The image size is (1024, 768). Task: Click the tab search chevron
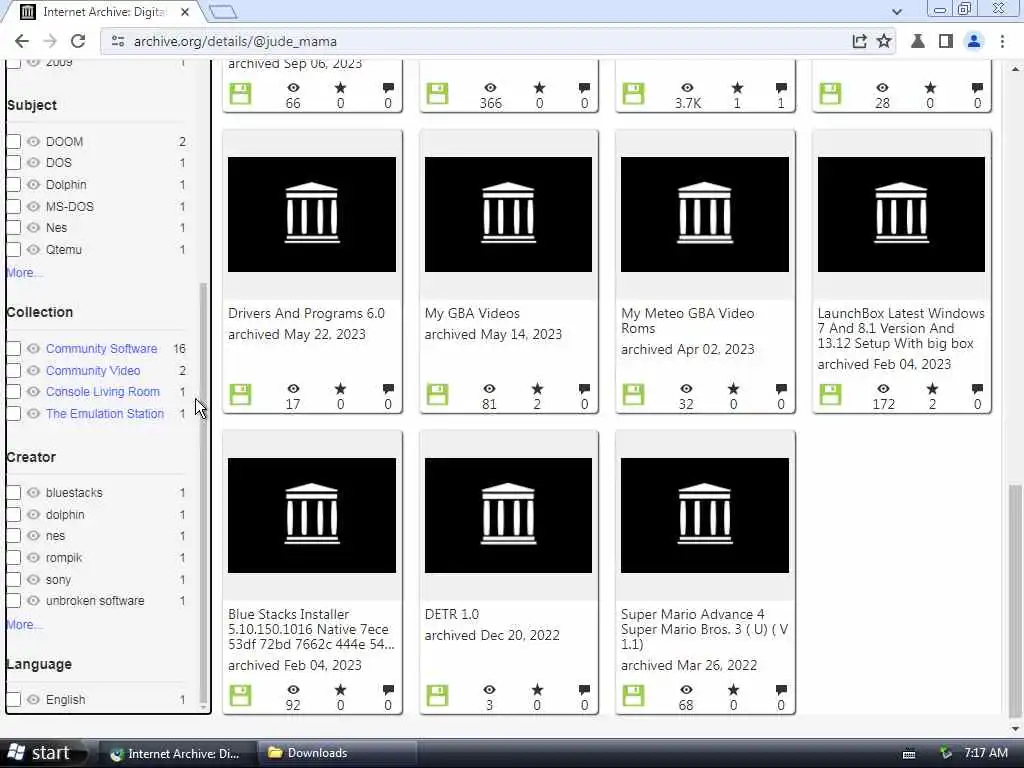tap(897, 12)
